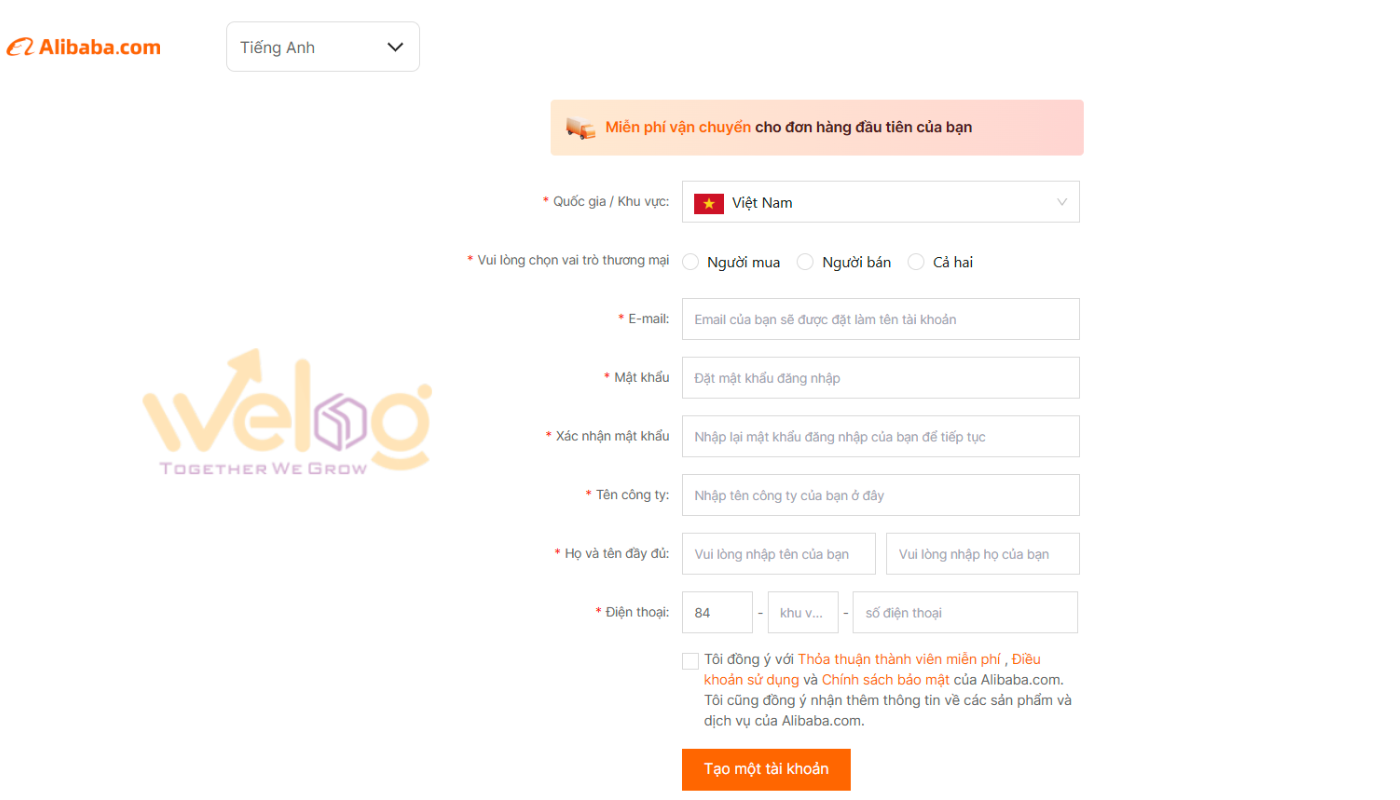Click the Tên công ty input field

(881, 495)
